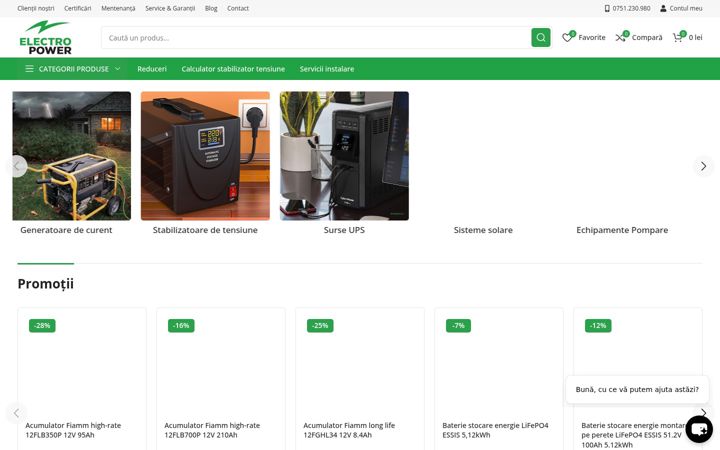Click the -12% discount badge
The height and width of the screenshot is (450, 720).
tap(598, 326)
